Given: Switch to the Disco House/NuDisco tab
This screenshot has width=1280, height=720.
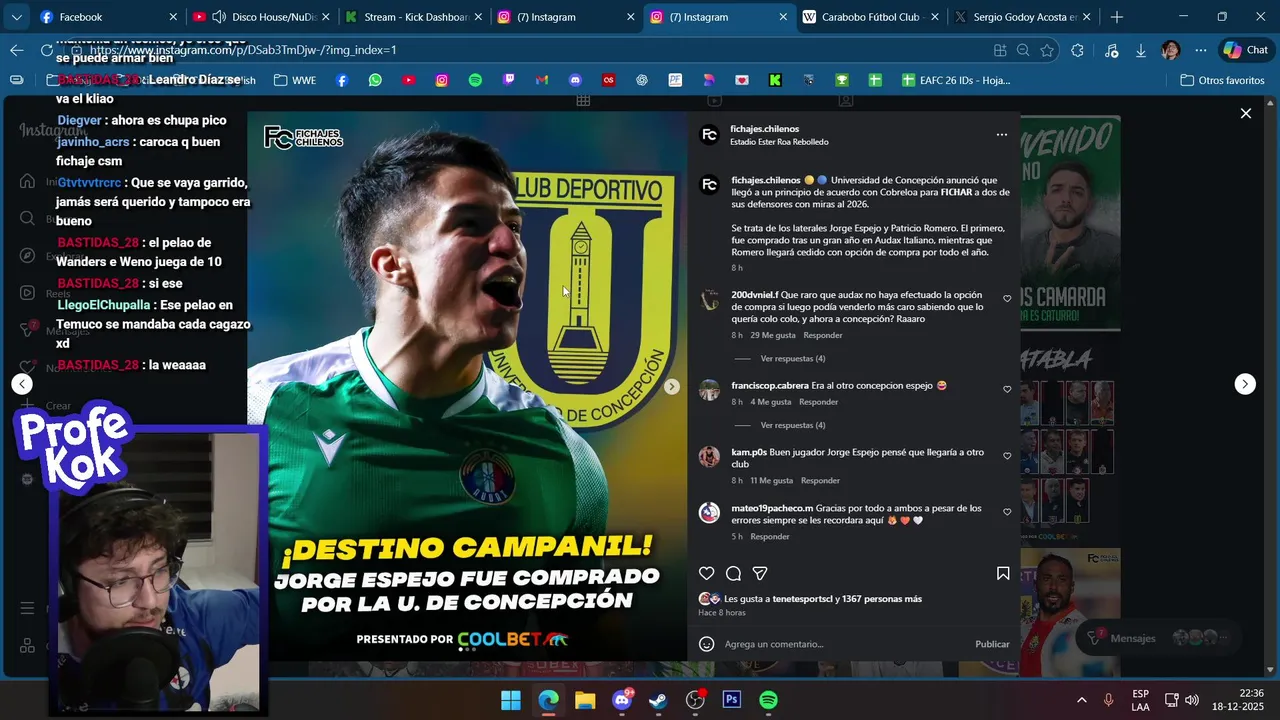Looking at the screenshot, I should point(262,17).
